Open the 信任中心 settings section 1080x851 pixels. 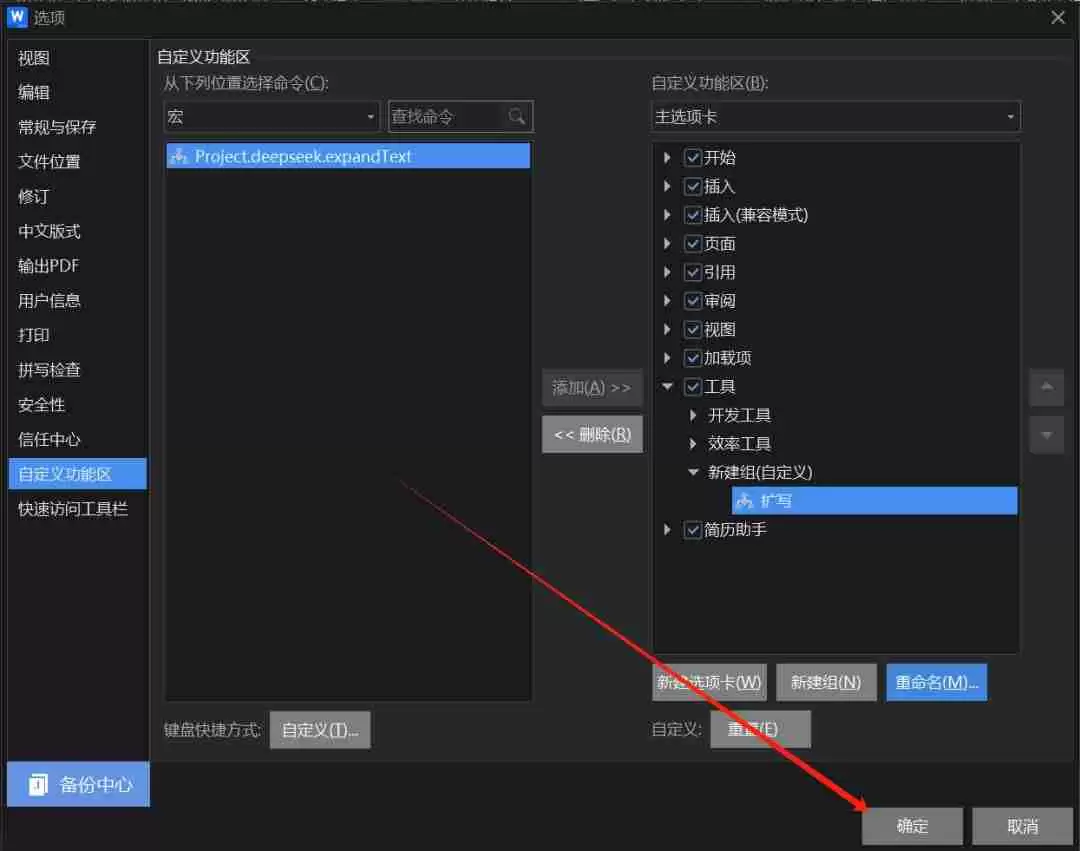49,439
